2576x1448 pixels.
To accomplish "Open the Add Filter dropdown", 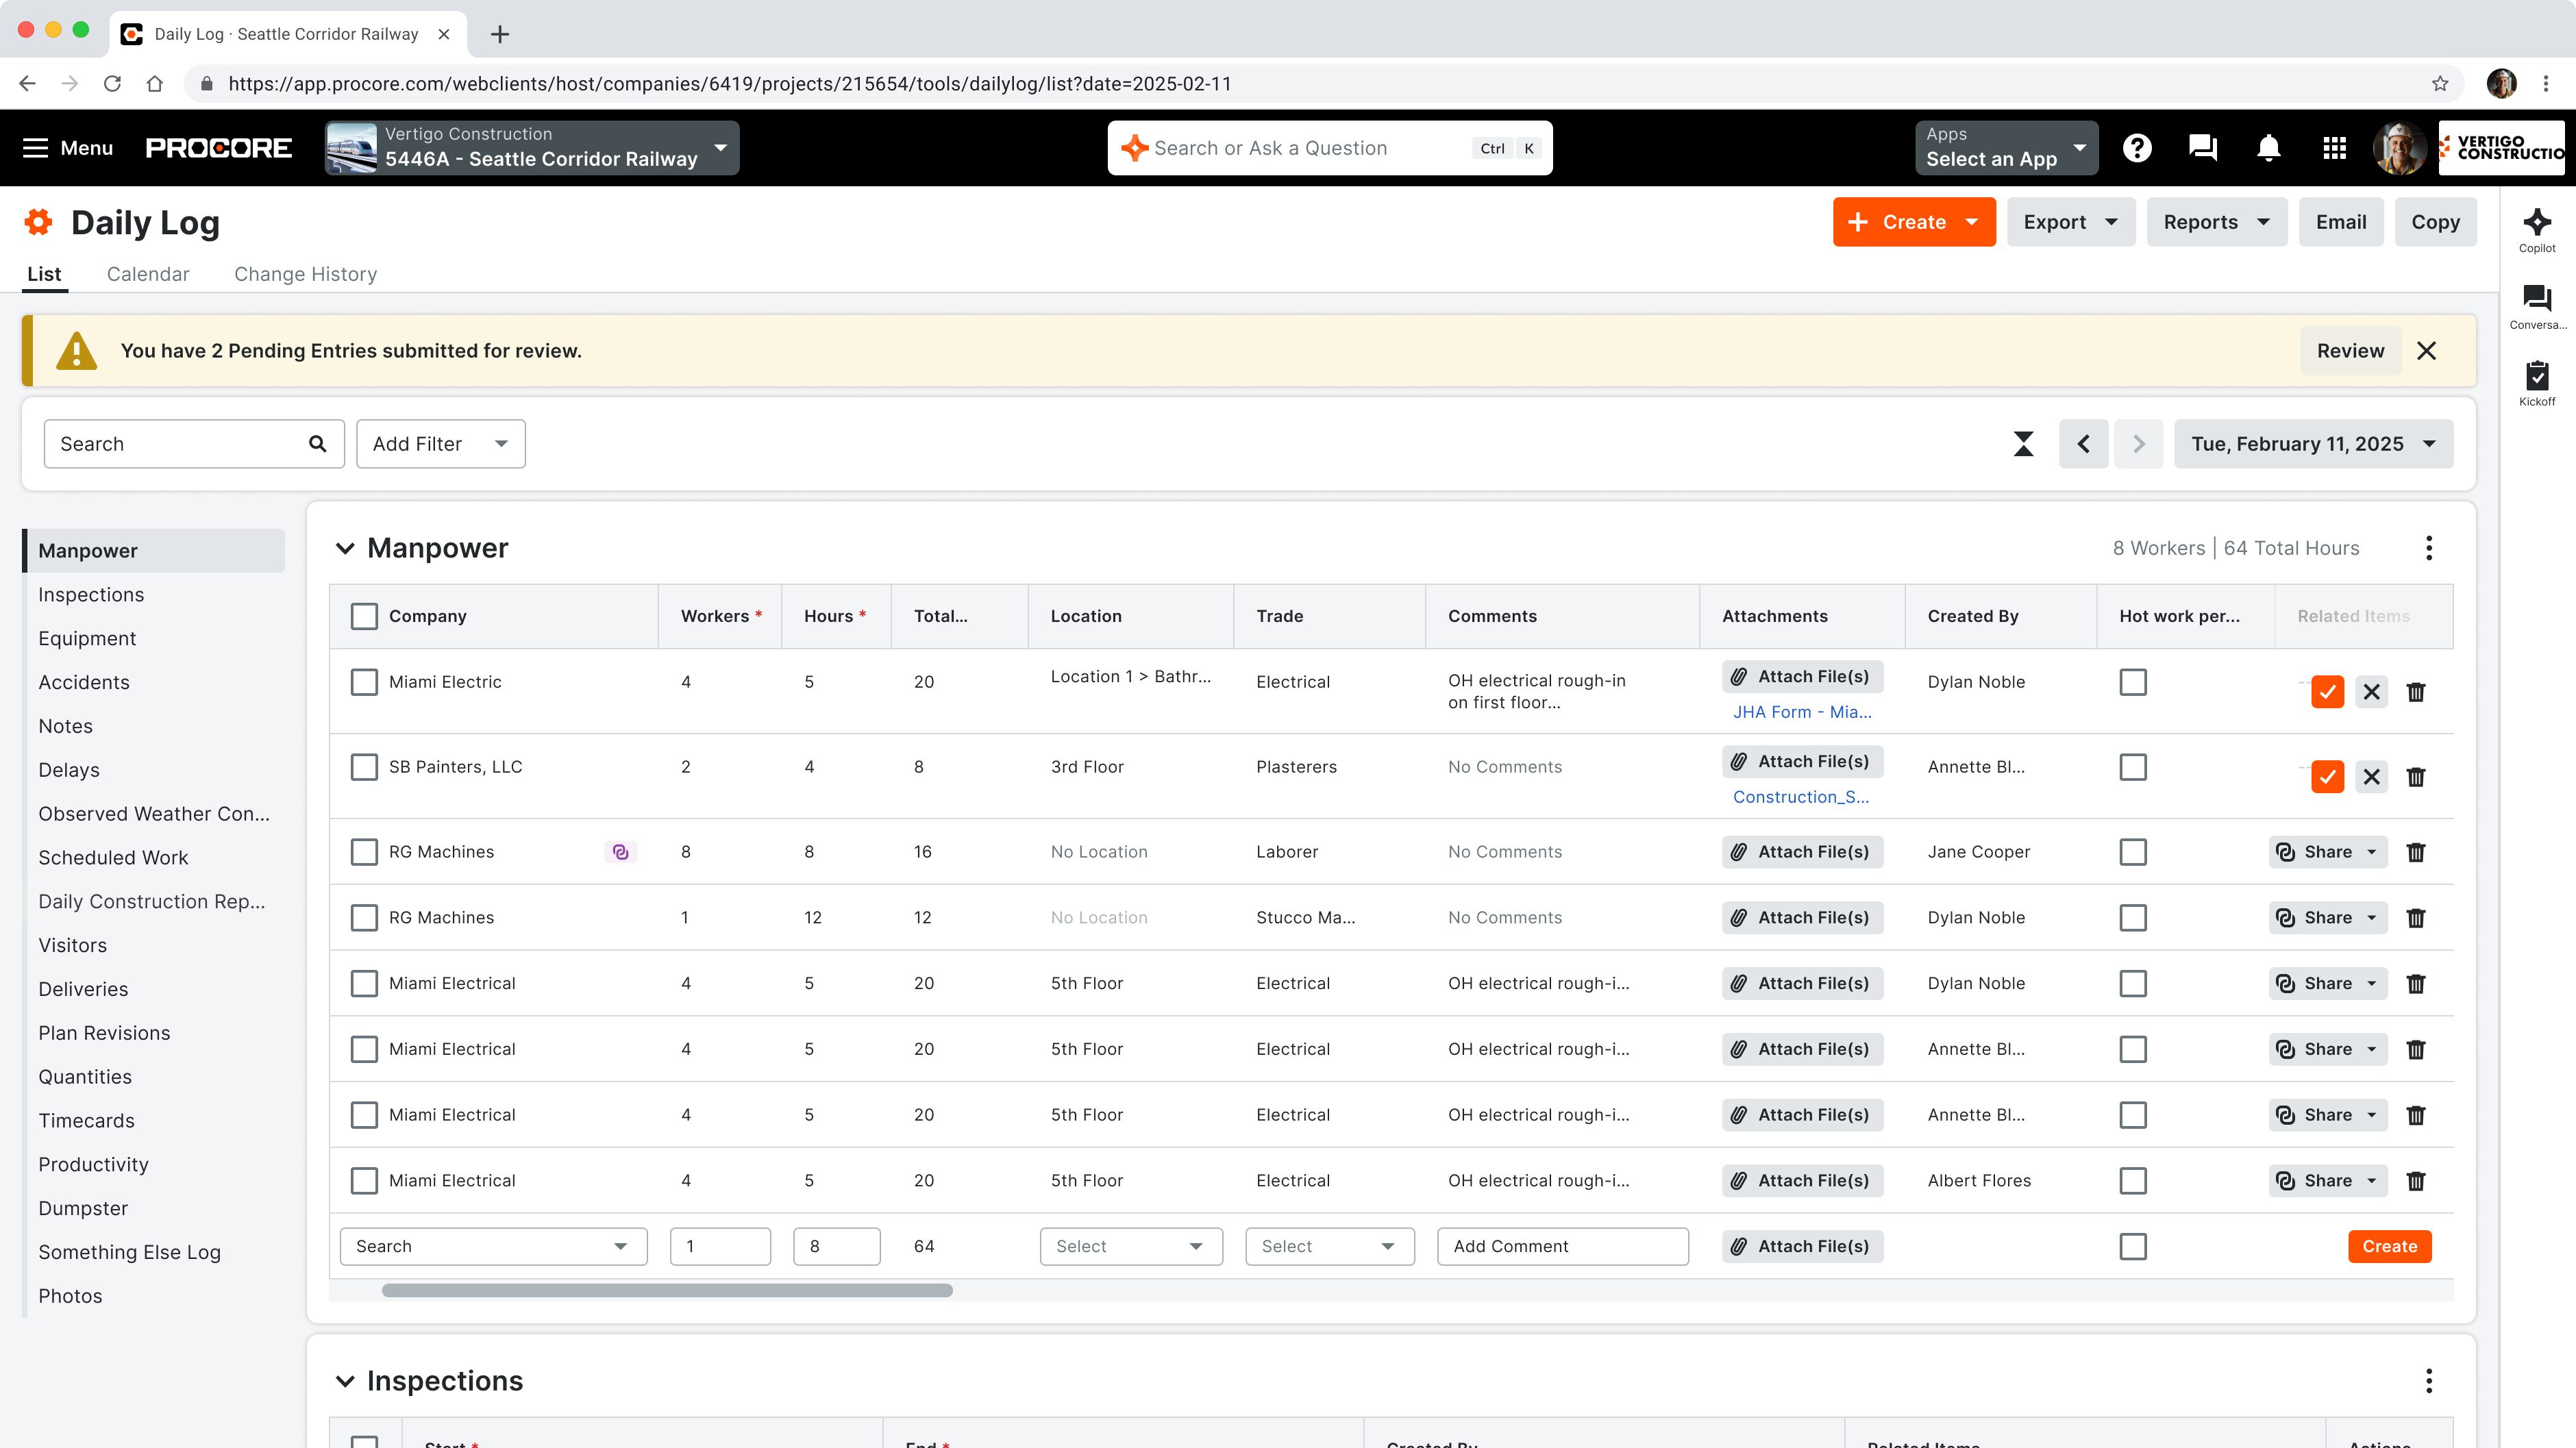I will click(440, 444).
